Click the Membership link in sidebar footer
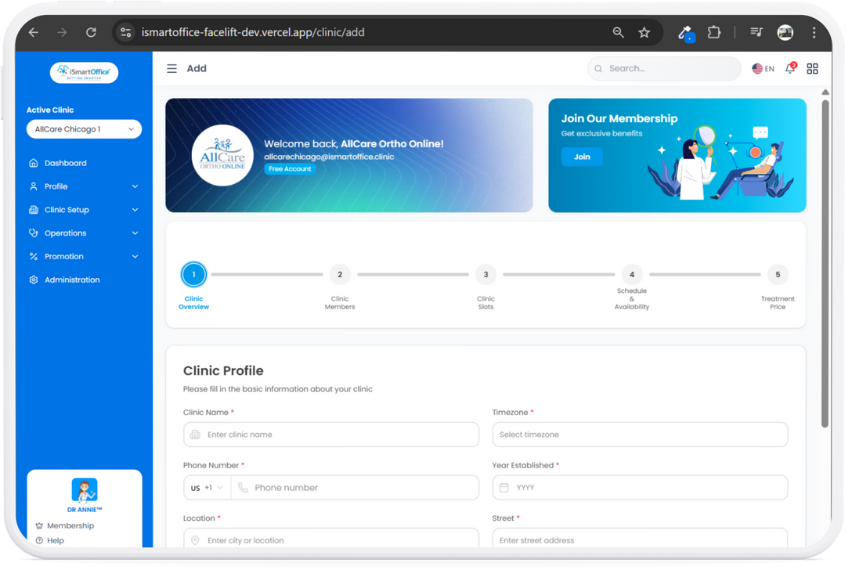Screen dimensions: 846x574 70,526
